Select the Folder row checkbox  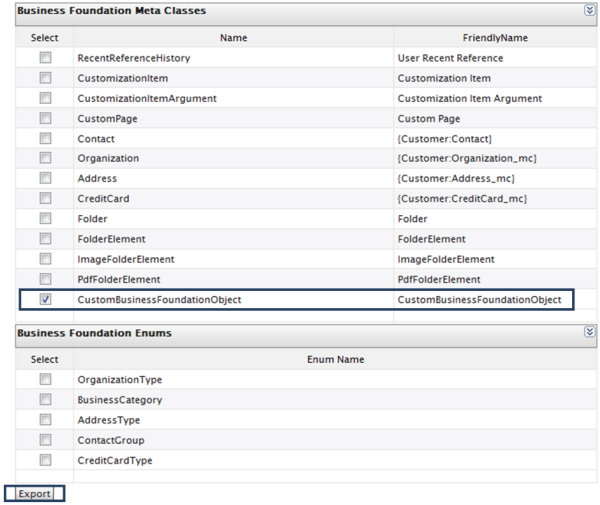click(45, 218)
